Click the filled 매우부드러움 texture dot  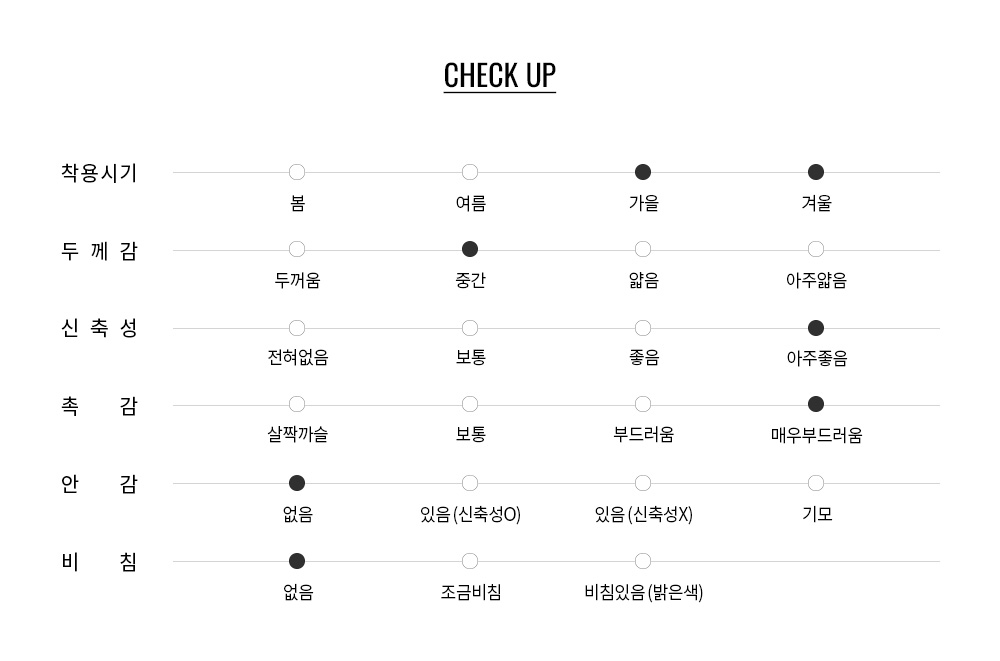(816, 405)
